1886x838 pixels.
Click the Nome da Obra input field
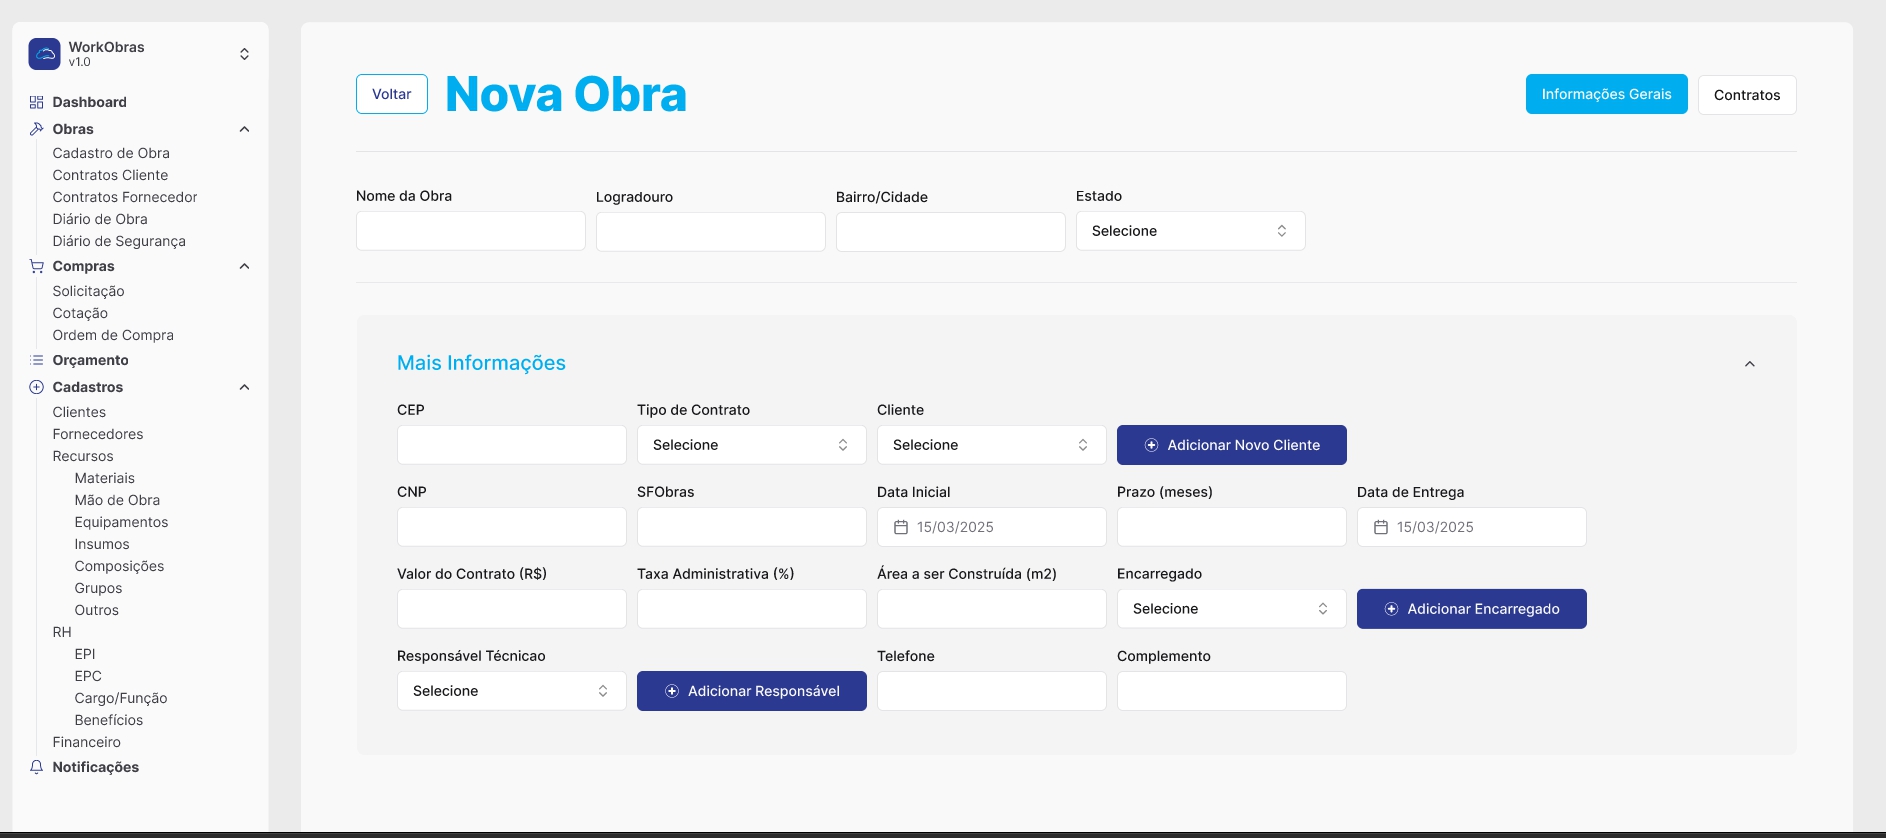point(470,231)
